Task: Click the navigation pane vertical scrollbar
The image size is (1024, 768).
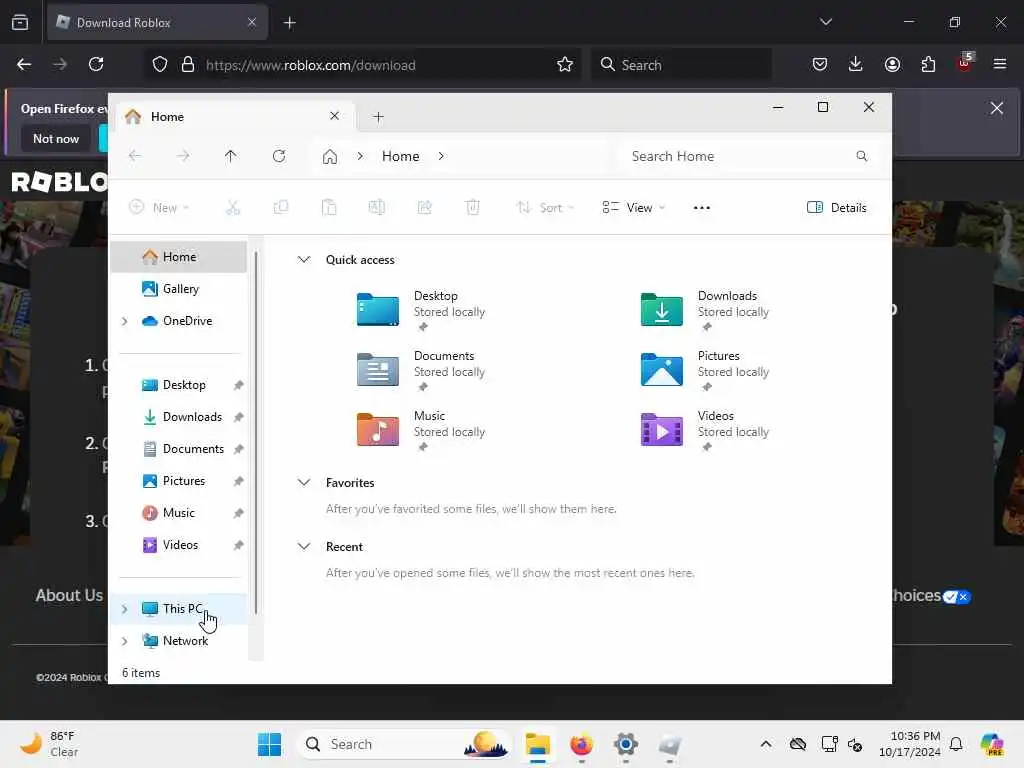Action: click(256, 431)
